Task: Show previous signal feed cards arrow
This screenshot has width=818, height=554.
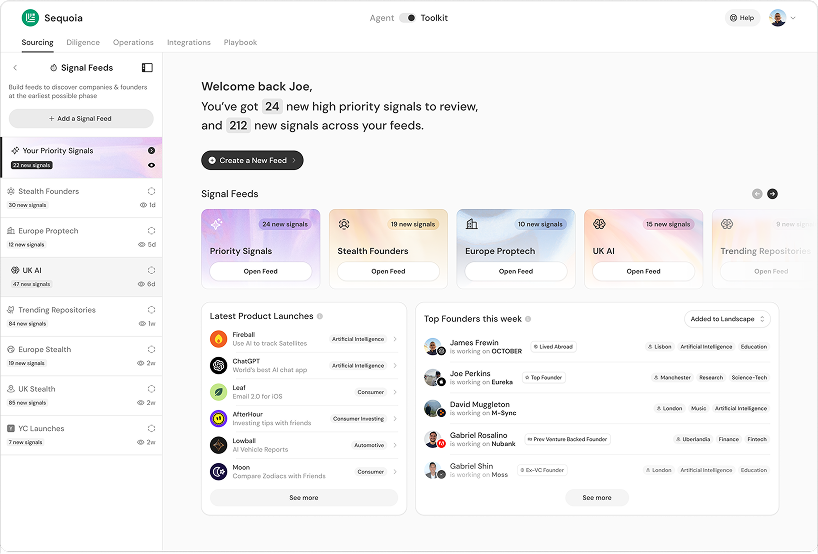Action: [757, 194]
